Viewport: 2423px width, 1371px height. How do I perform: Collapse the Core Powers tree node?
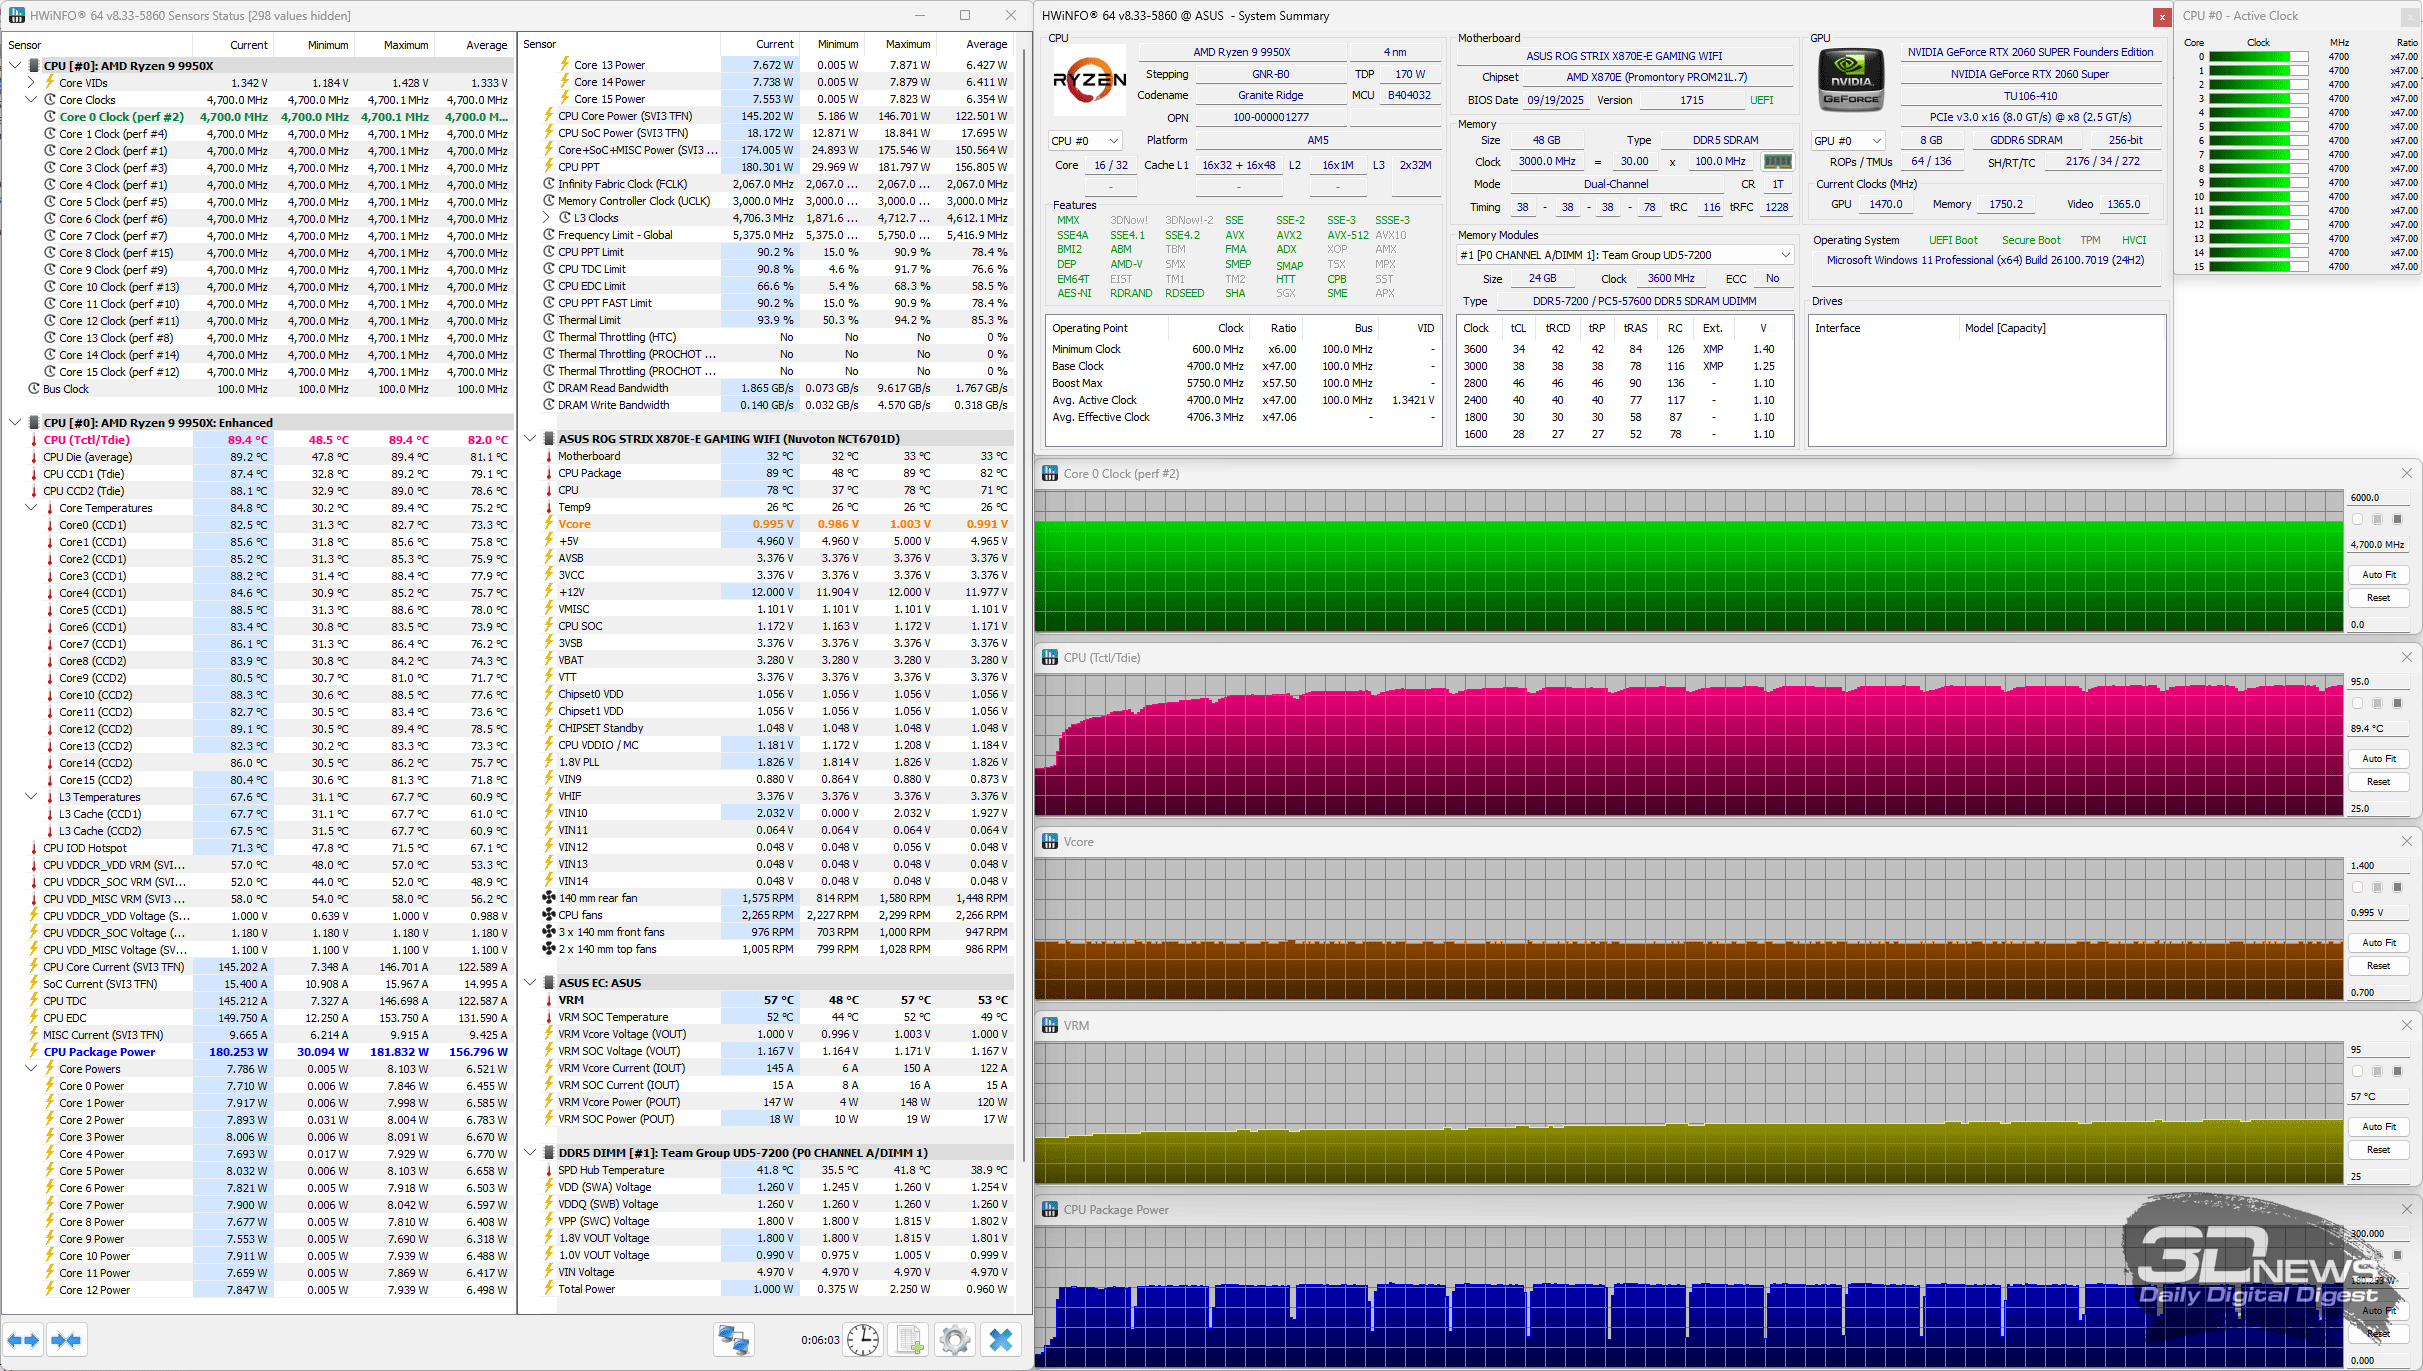[31, 1069]
